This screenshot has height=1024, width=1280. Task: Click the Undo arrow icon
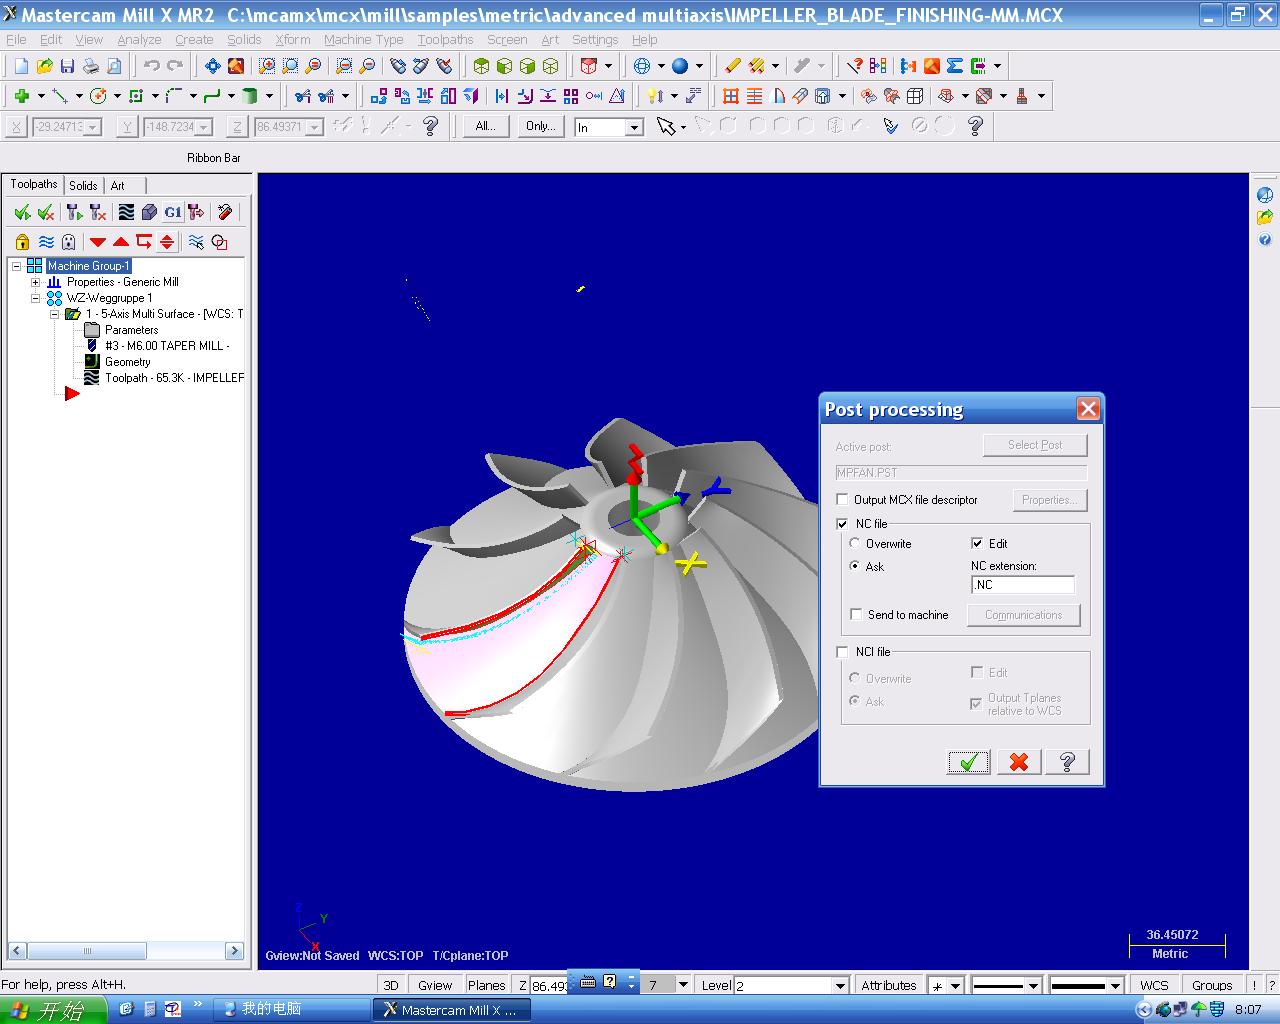tap(151, 66)
